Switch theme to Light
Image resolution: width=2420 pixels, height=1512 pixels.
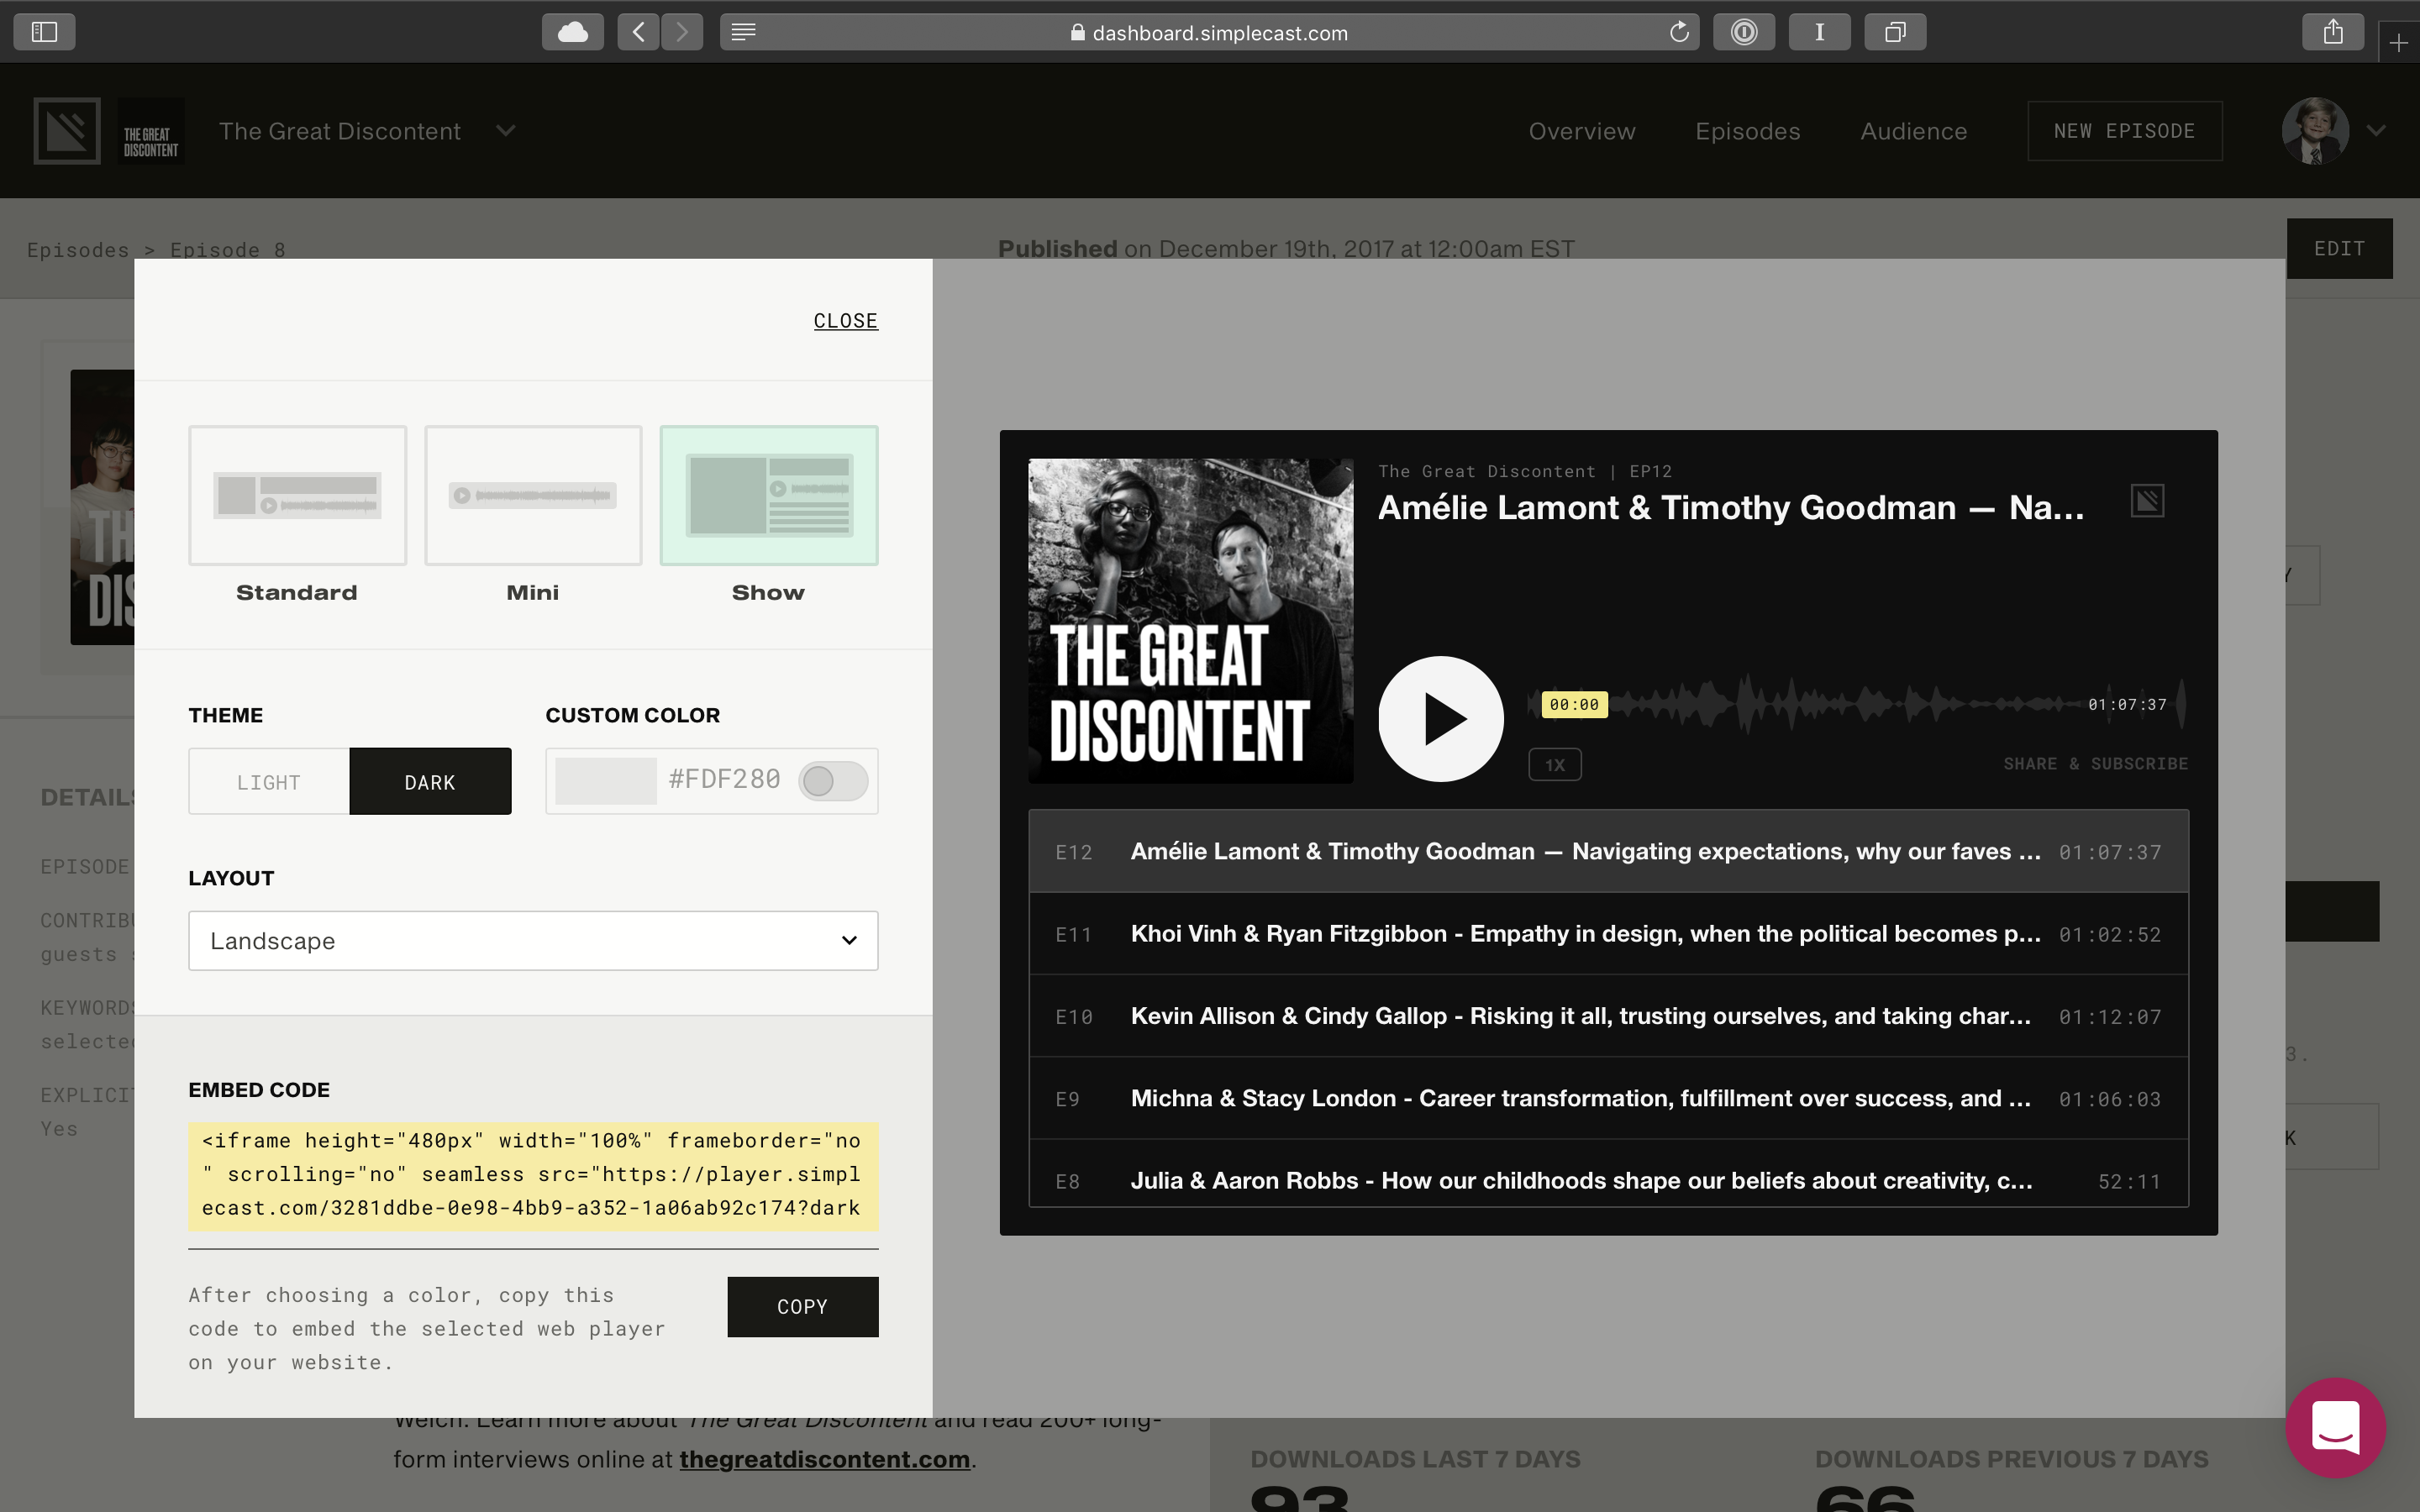coord(269,782)
